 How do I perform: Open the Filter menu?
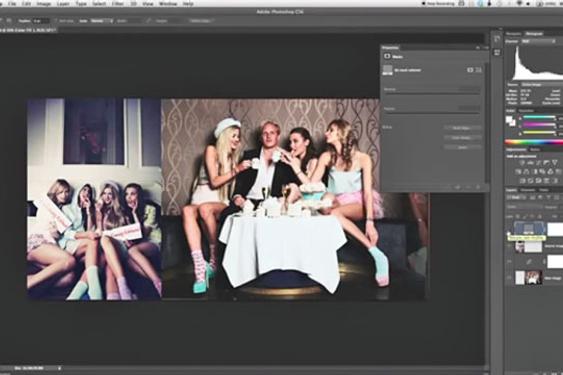tap(117, 4)
